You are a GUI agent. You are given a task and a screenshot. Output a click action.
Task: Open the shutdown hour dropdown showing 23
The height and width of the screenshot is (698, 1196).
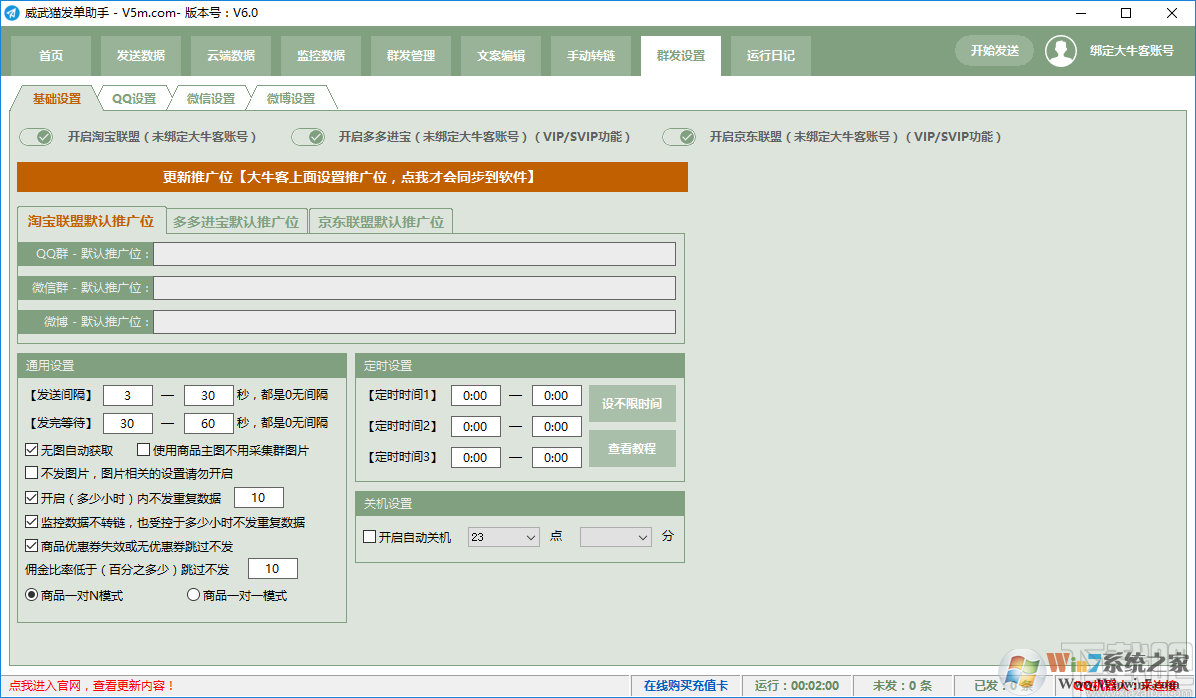pos(503,536)
